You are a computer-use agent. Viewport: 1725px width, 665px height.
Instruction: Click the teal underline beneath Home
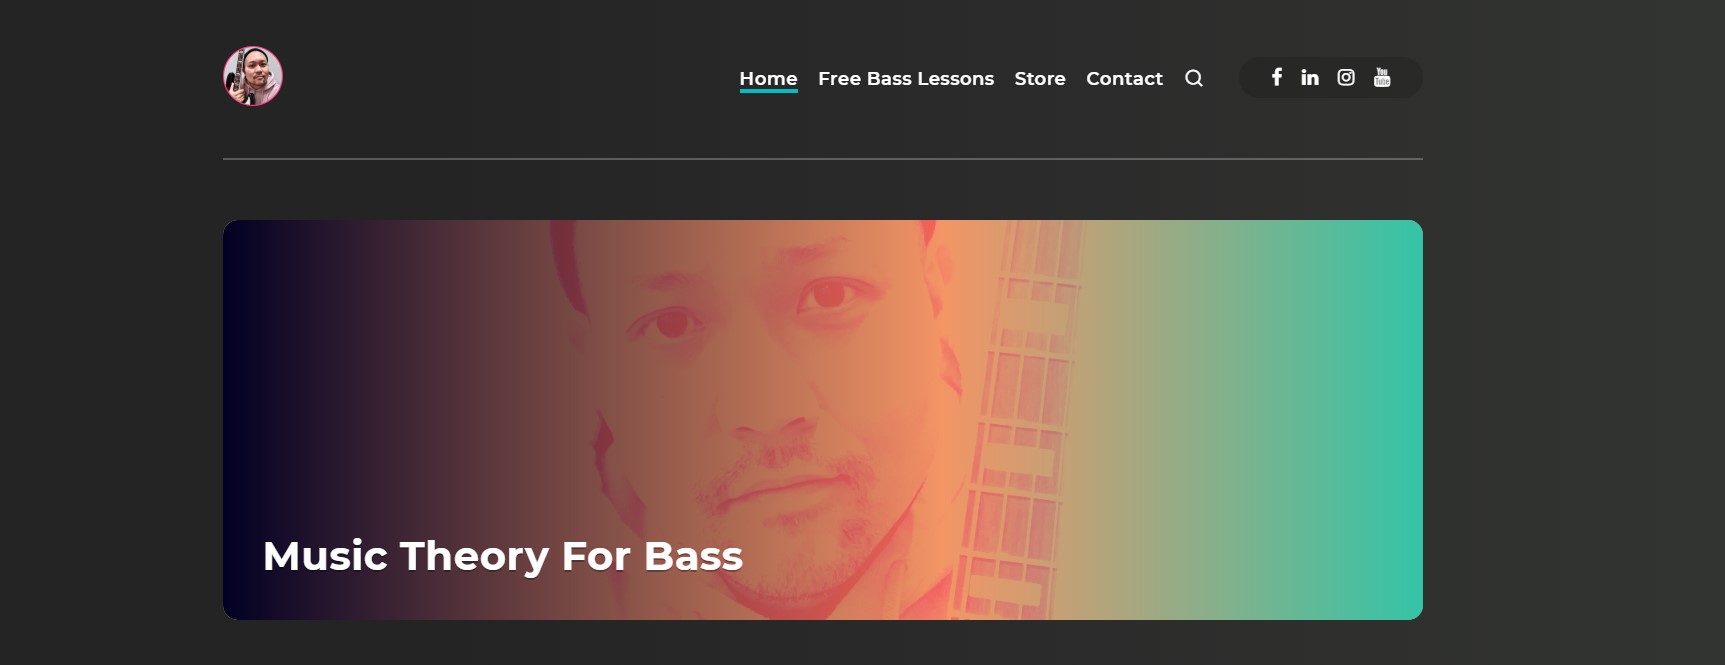point(768,91)
